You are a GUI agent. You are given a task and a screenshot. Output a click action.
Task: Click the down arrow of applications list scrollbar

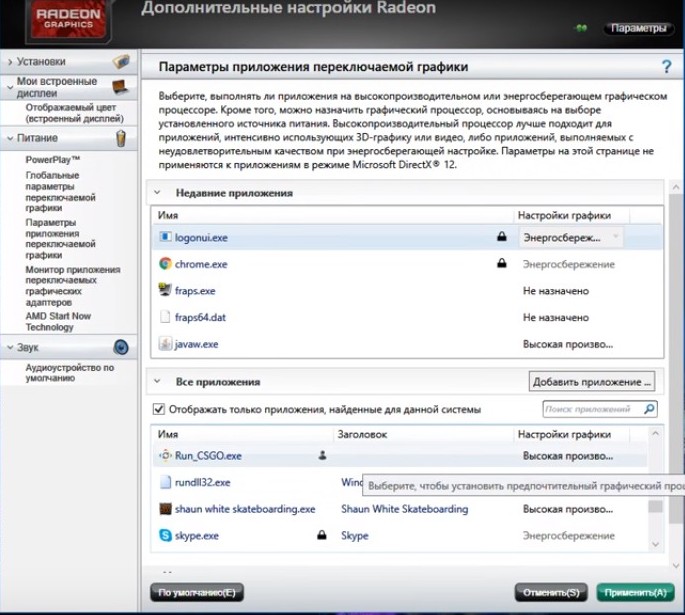[655, 544]
